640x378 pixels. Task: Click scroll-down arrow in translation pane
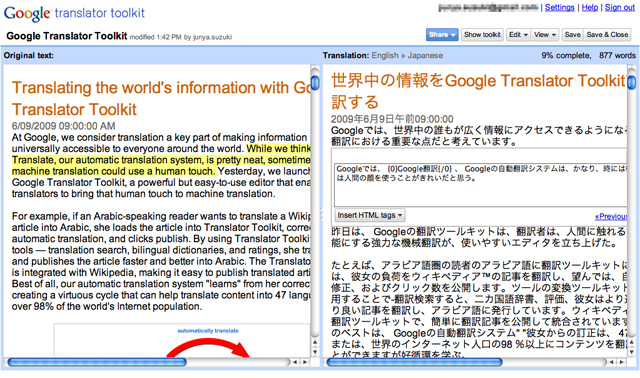632,351
